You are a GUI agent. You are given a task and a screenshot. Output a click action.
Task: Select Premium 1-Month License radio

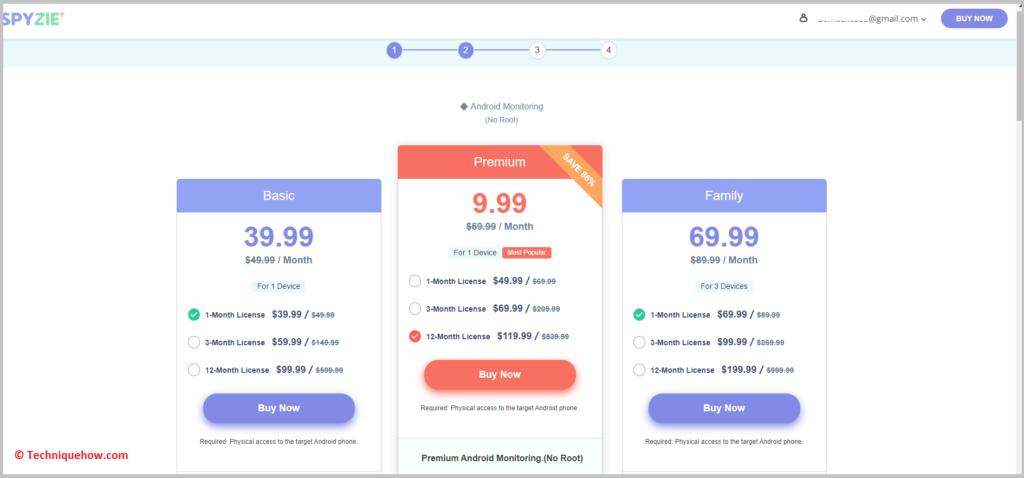coord(415,281)
